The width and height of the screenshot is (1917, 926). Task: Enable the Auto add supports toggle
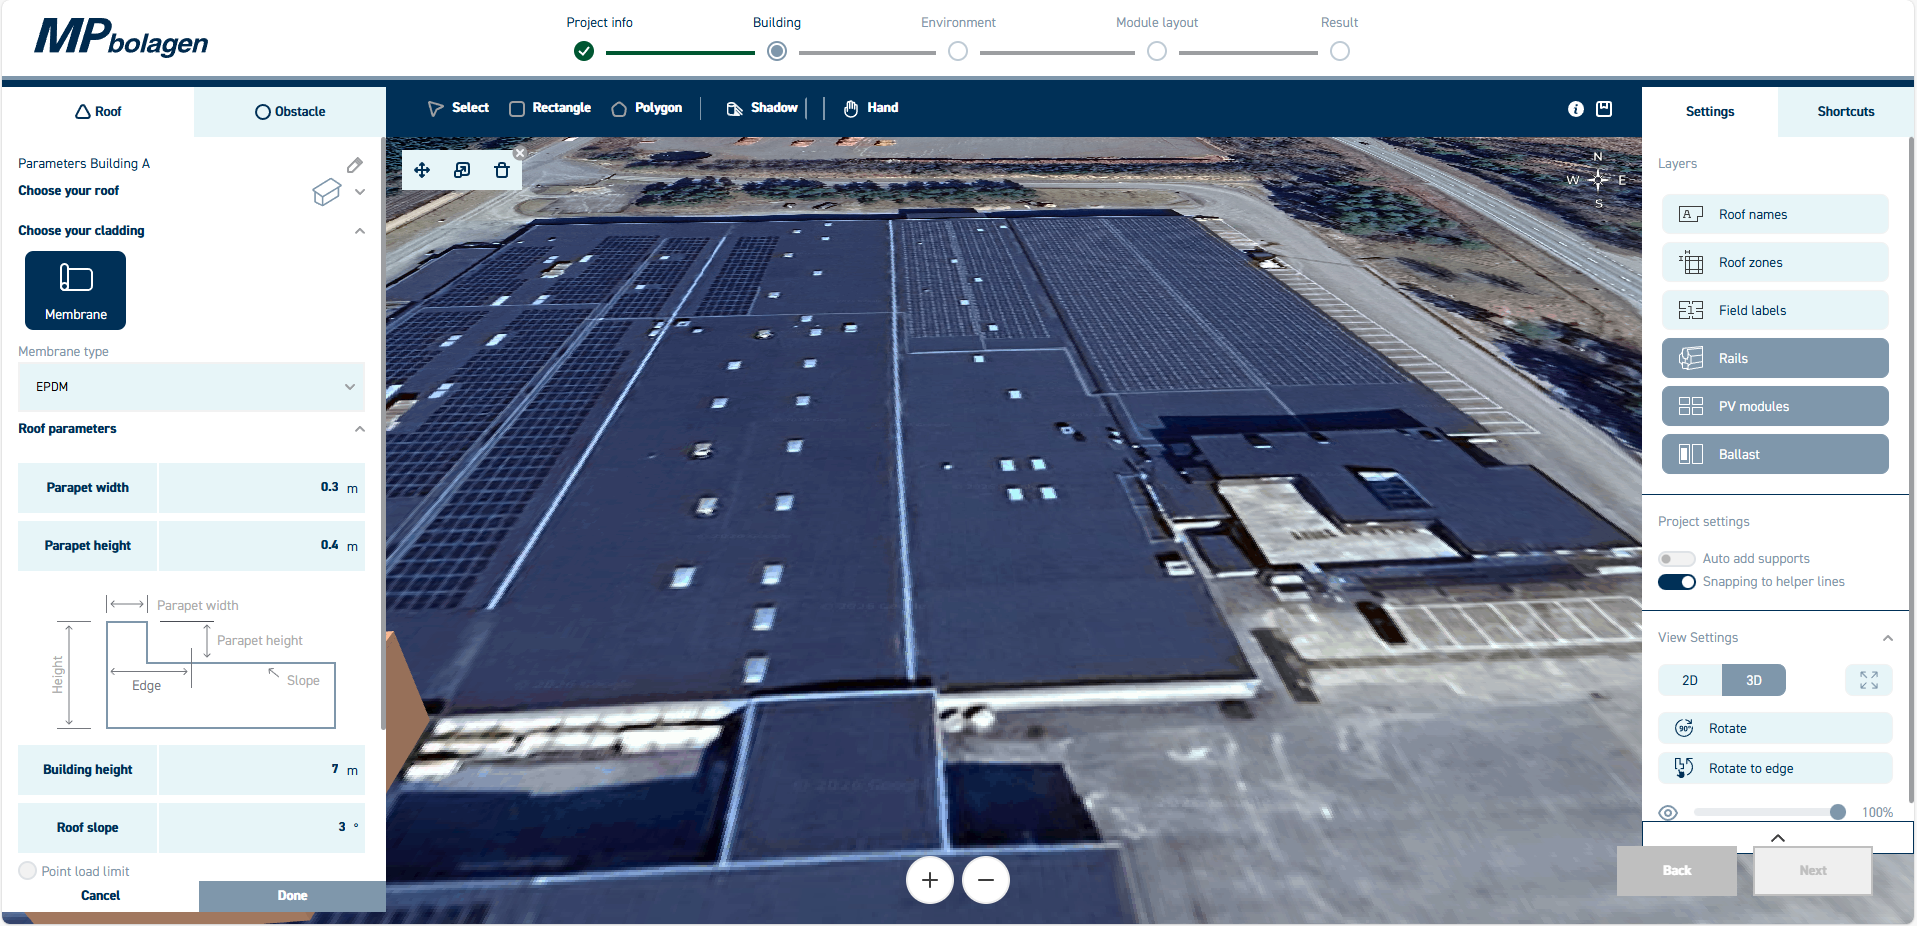(1676, 559)
